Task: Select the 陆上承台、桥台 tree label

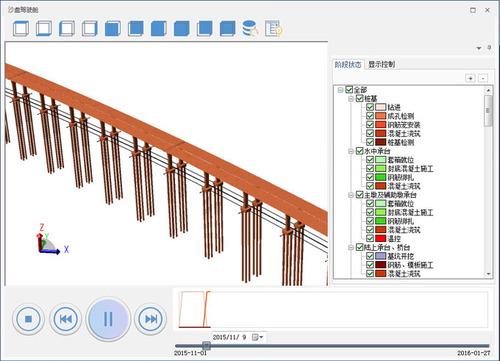Action: tap(387, 247)
